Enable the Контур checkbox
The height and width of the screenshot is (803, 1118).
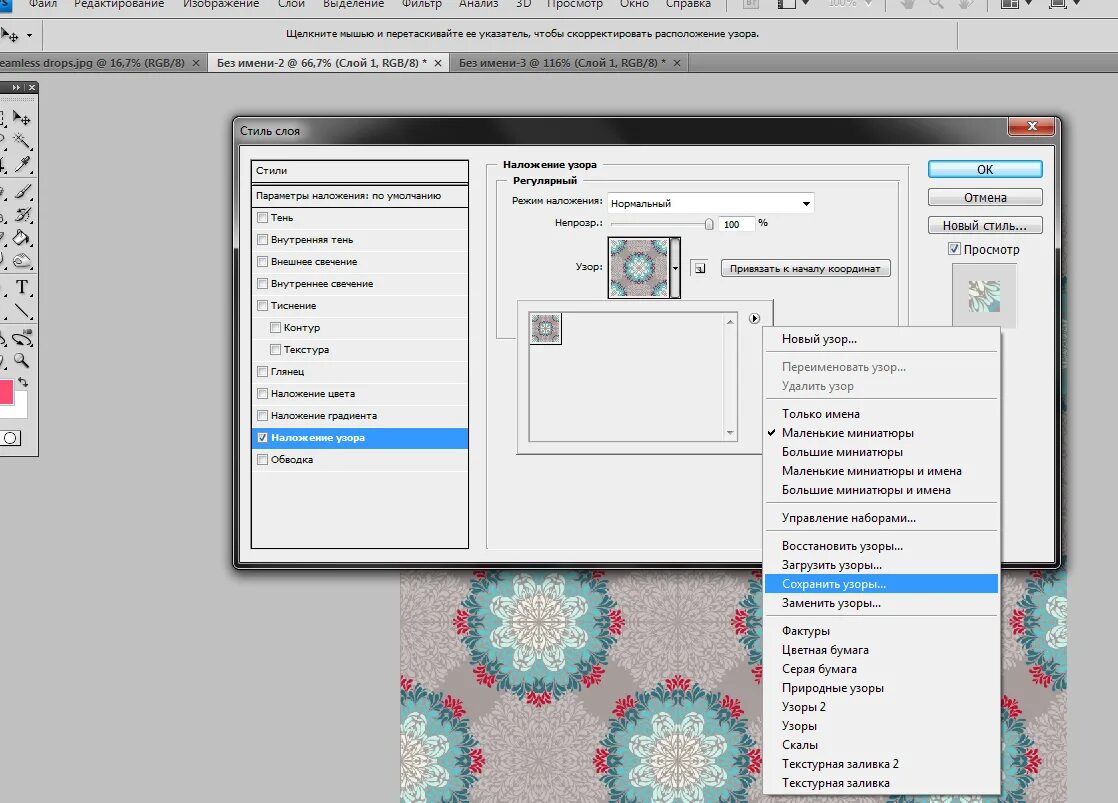pos(275,327)
